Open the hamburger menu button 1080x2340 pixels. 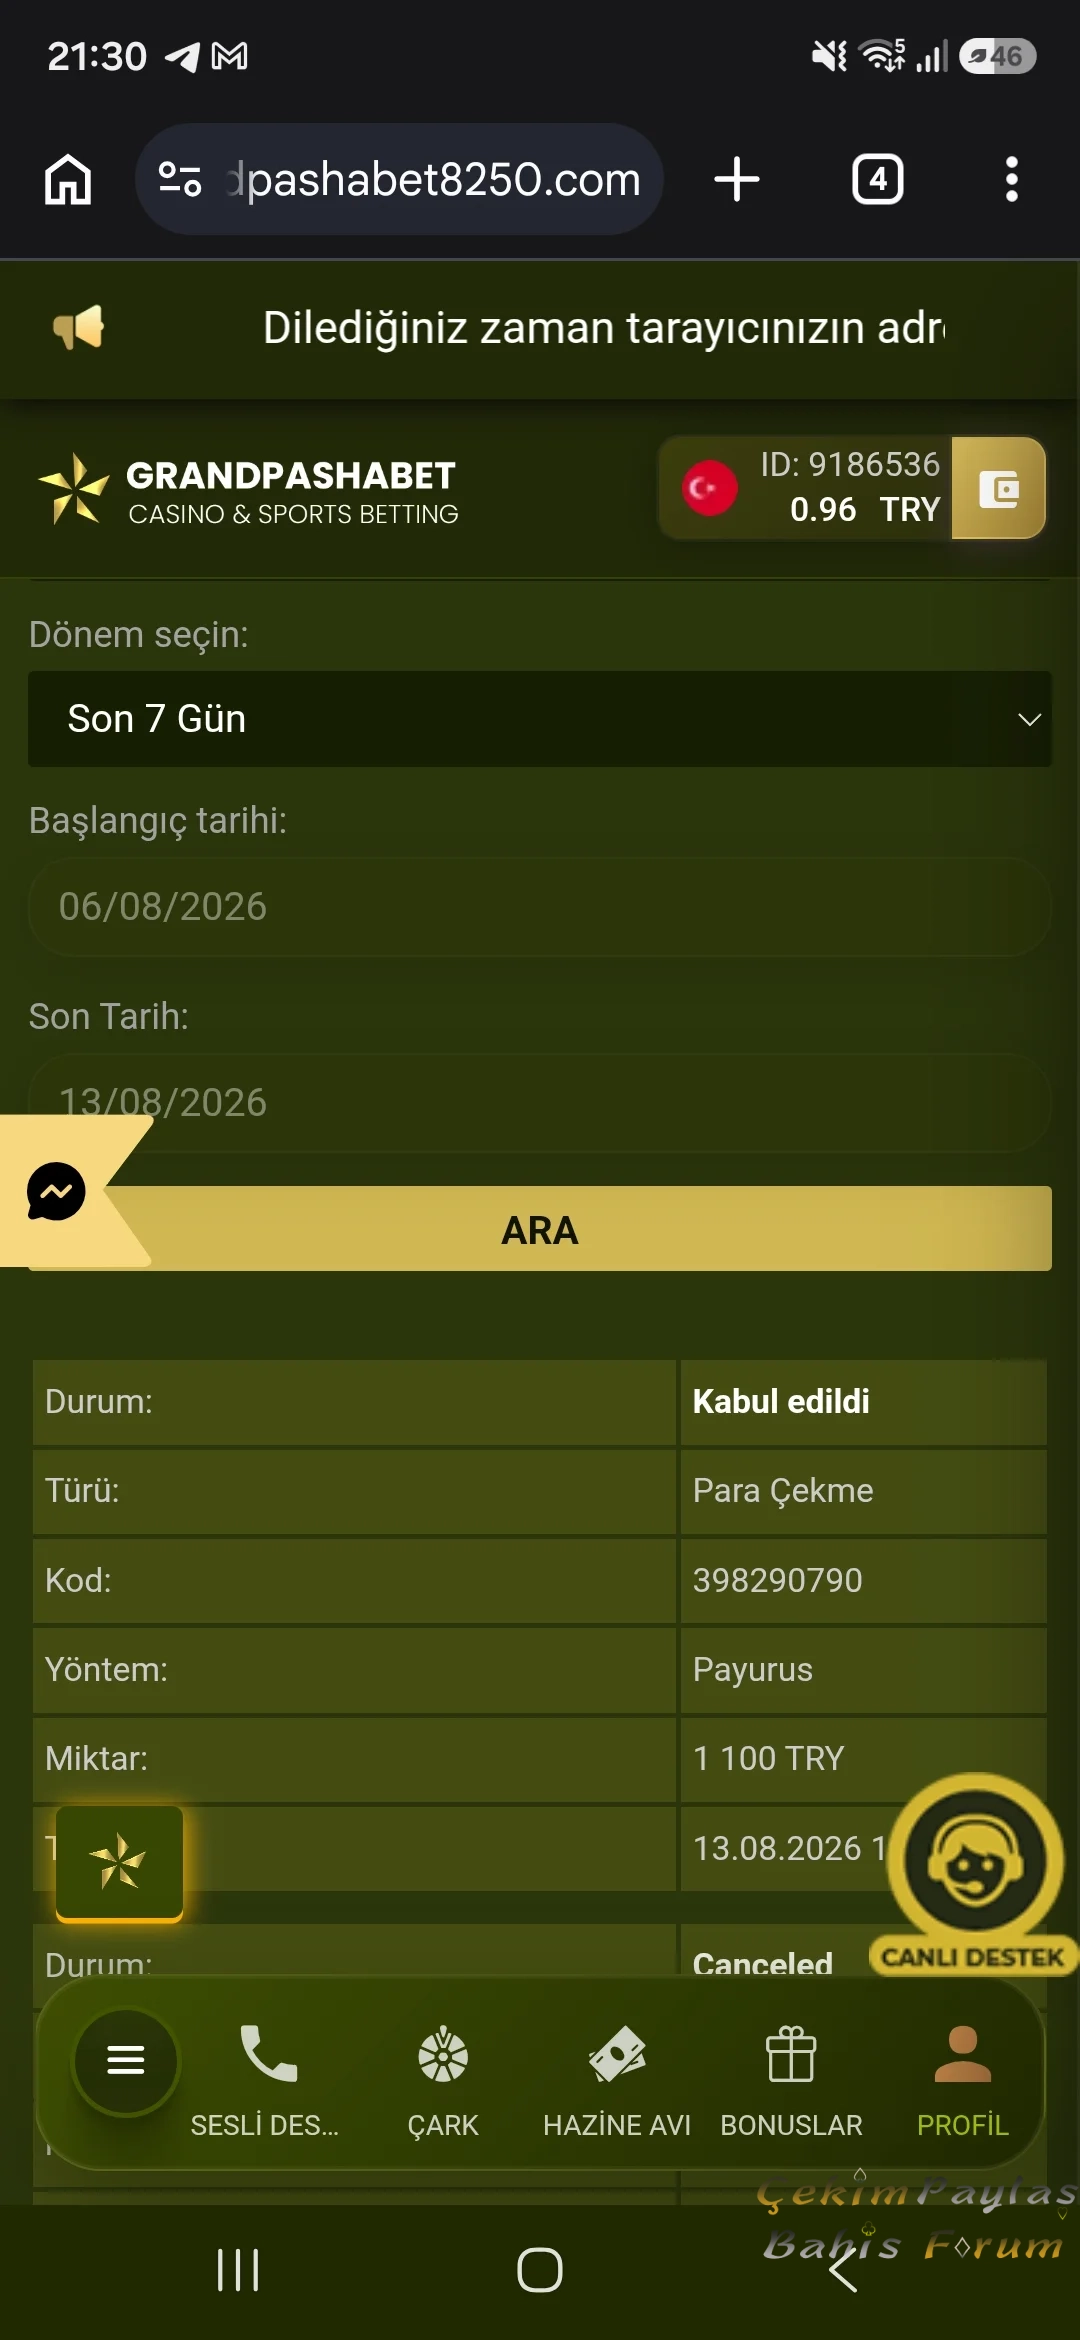click(126, 2060)
